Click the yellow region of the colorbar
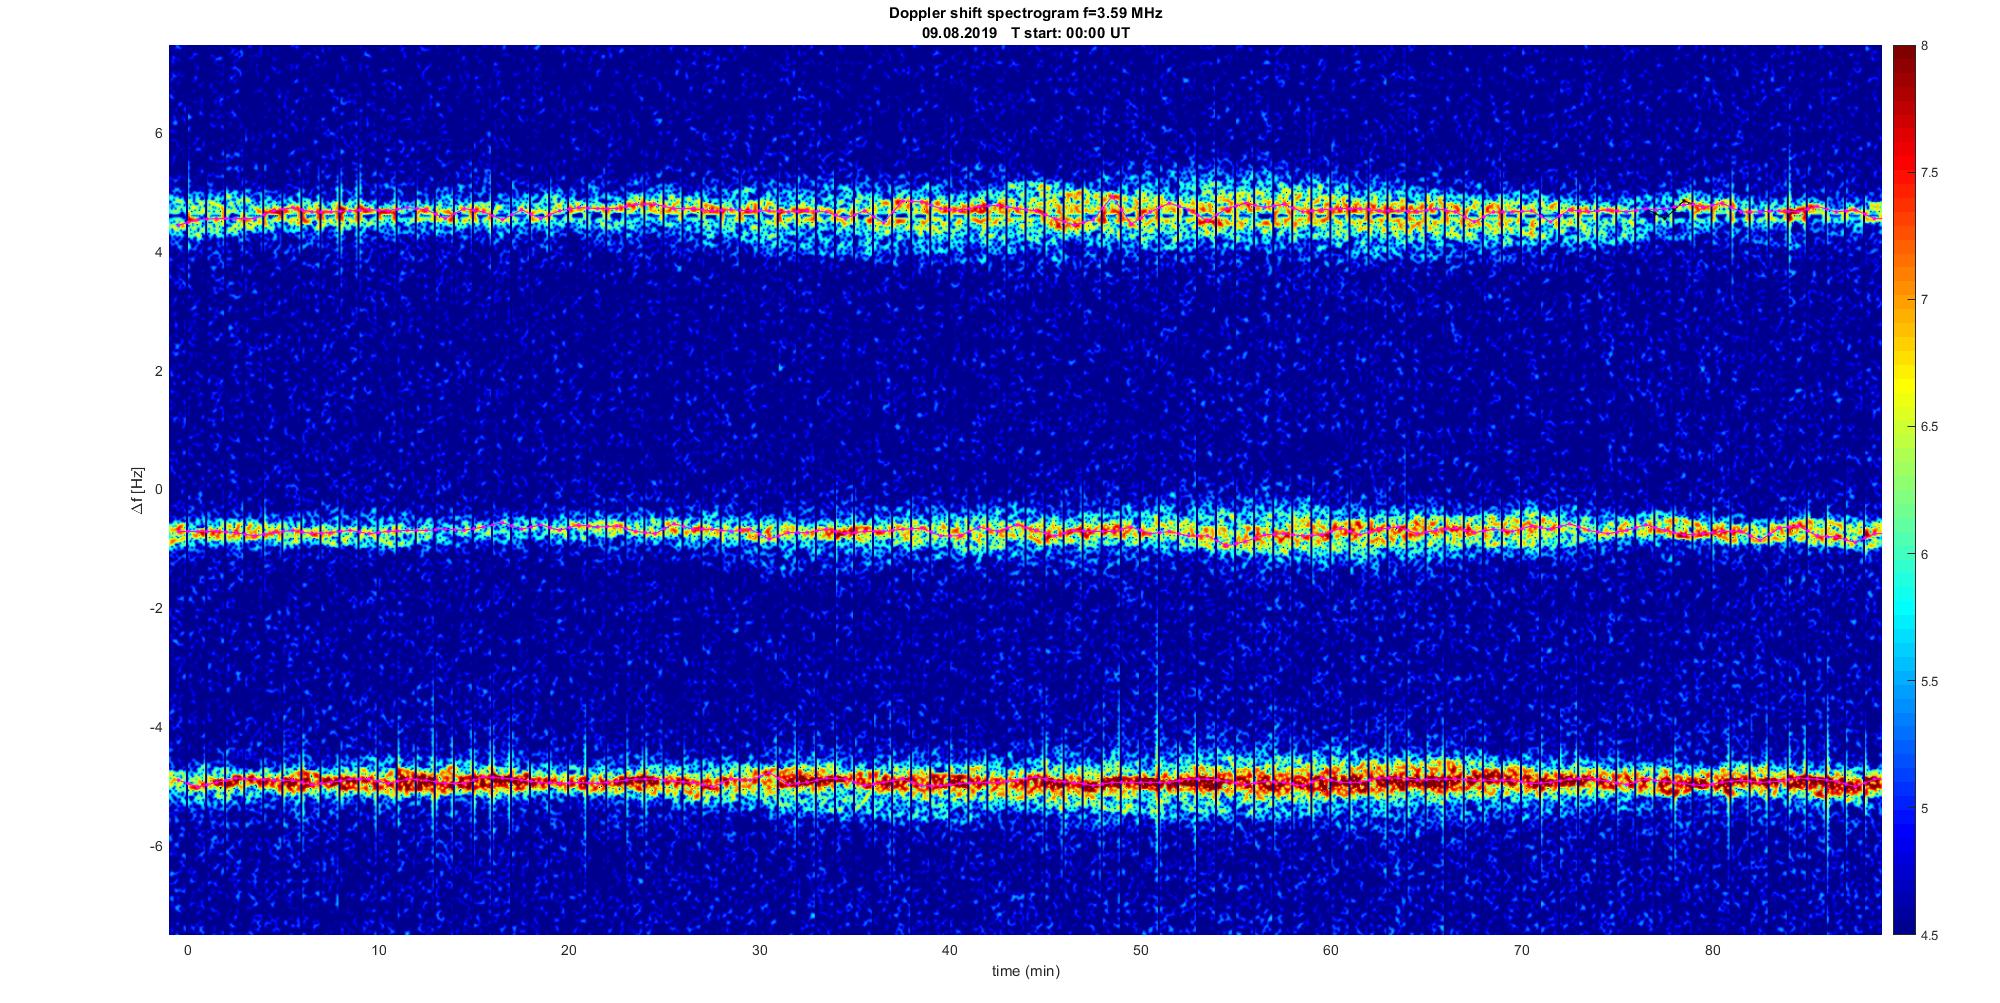Image resolution: width=2000 pixels, height=1003 pixels. (x=1904, y=385)
